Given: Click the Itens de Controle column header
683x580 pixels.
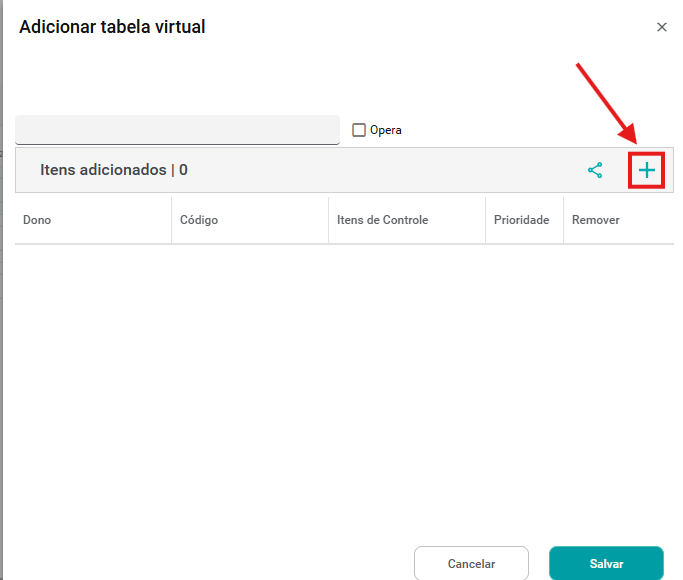Looking at the screenshot, I should [x=382, y=220].
